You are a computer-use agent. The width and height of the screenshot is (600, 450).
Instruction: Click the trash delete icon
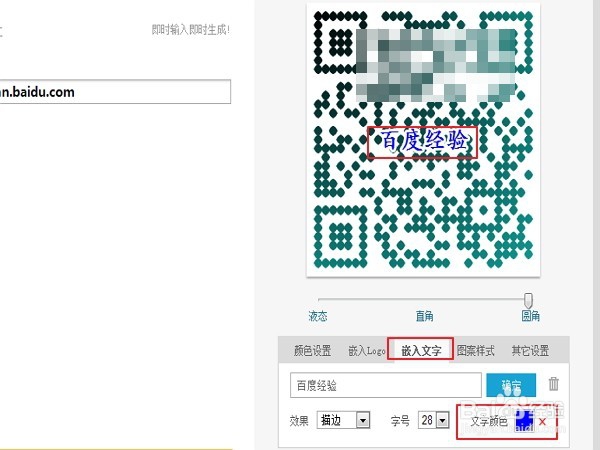(x=553, y=384)
